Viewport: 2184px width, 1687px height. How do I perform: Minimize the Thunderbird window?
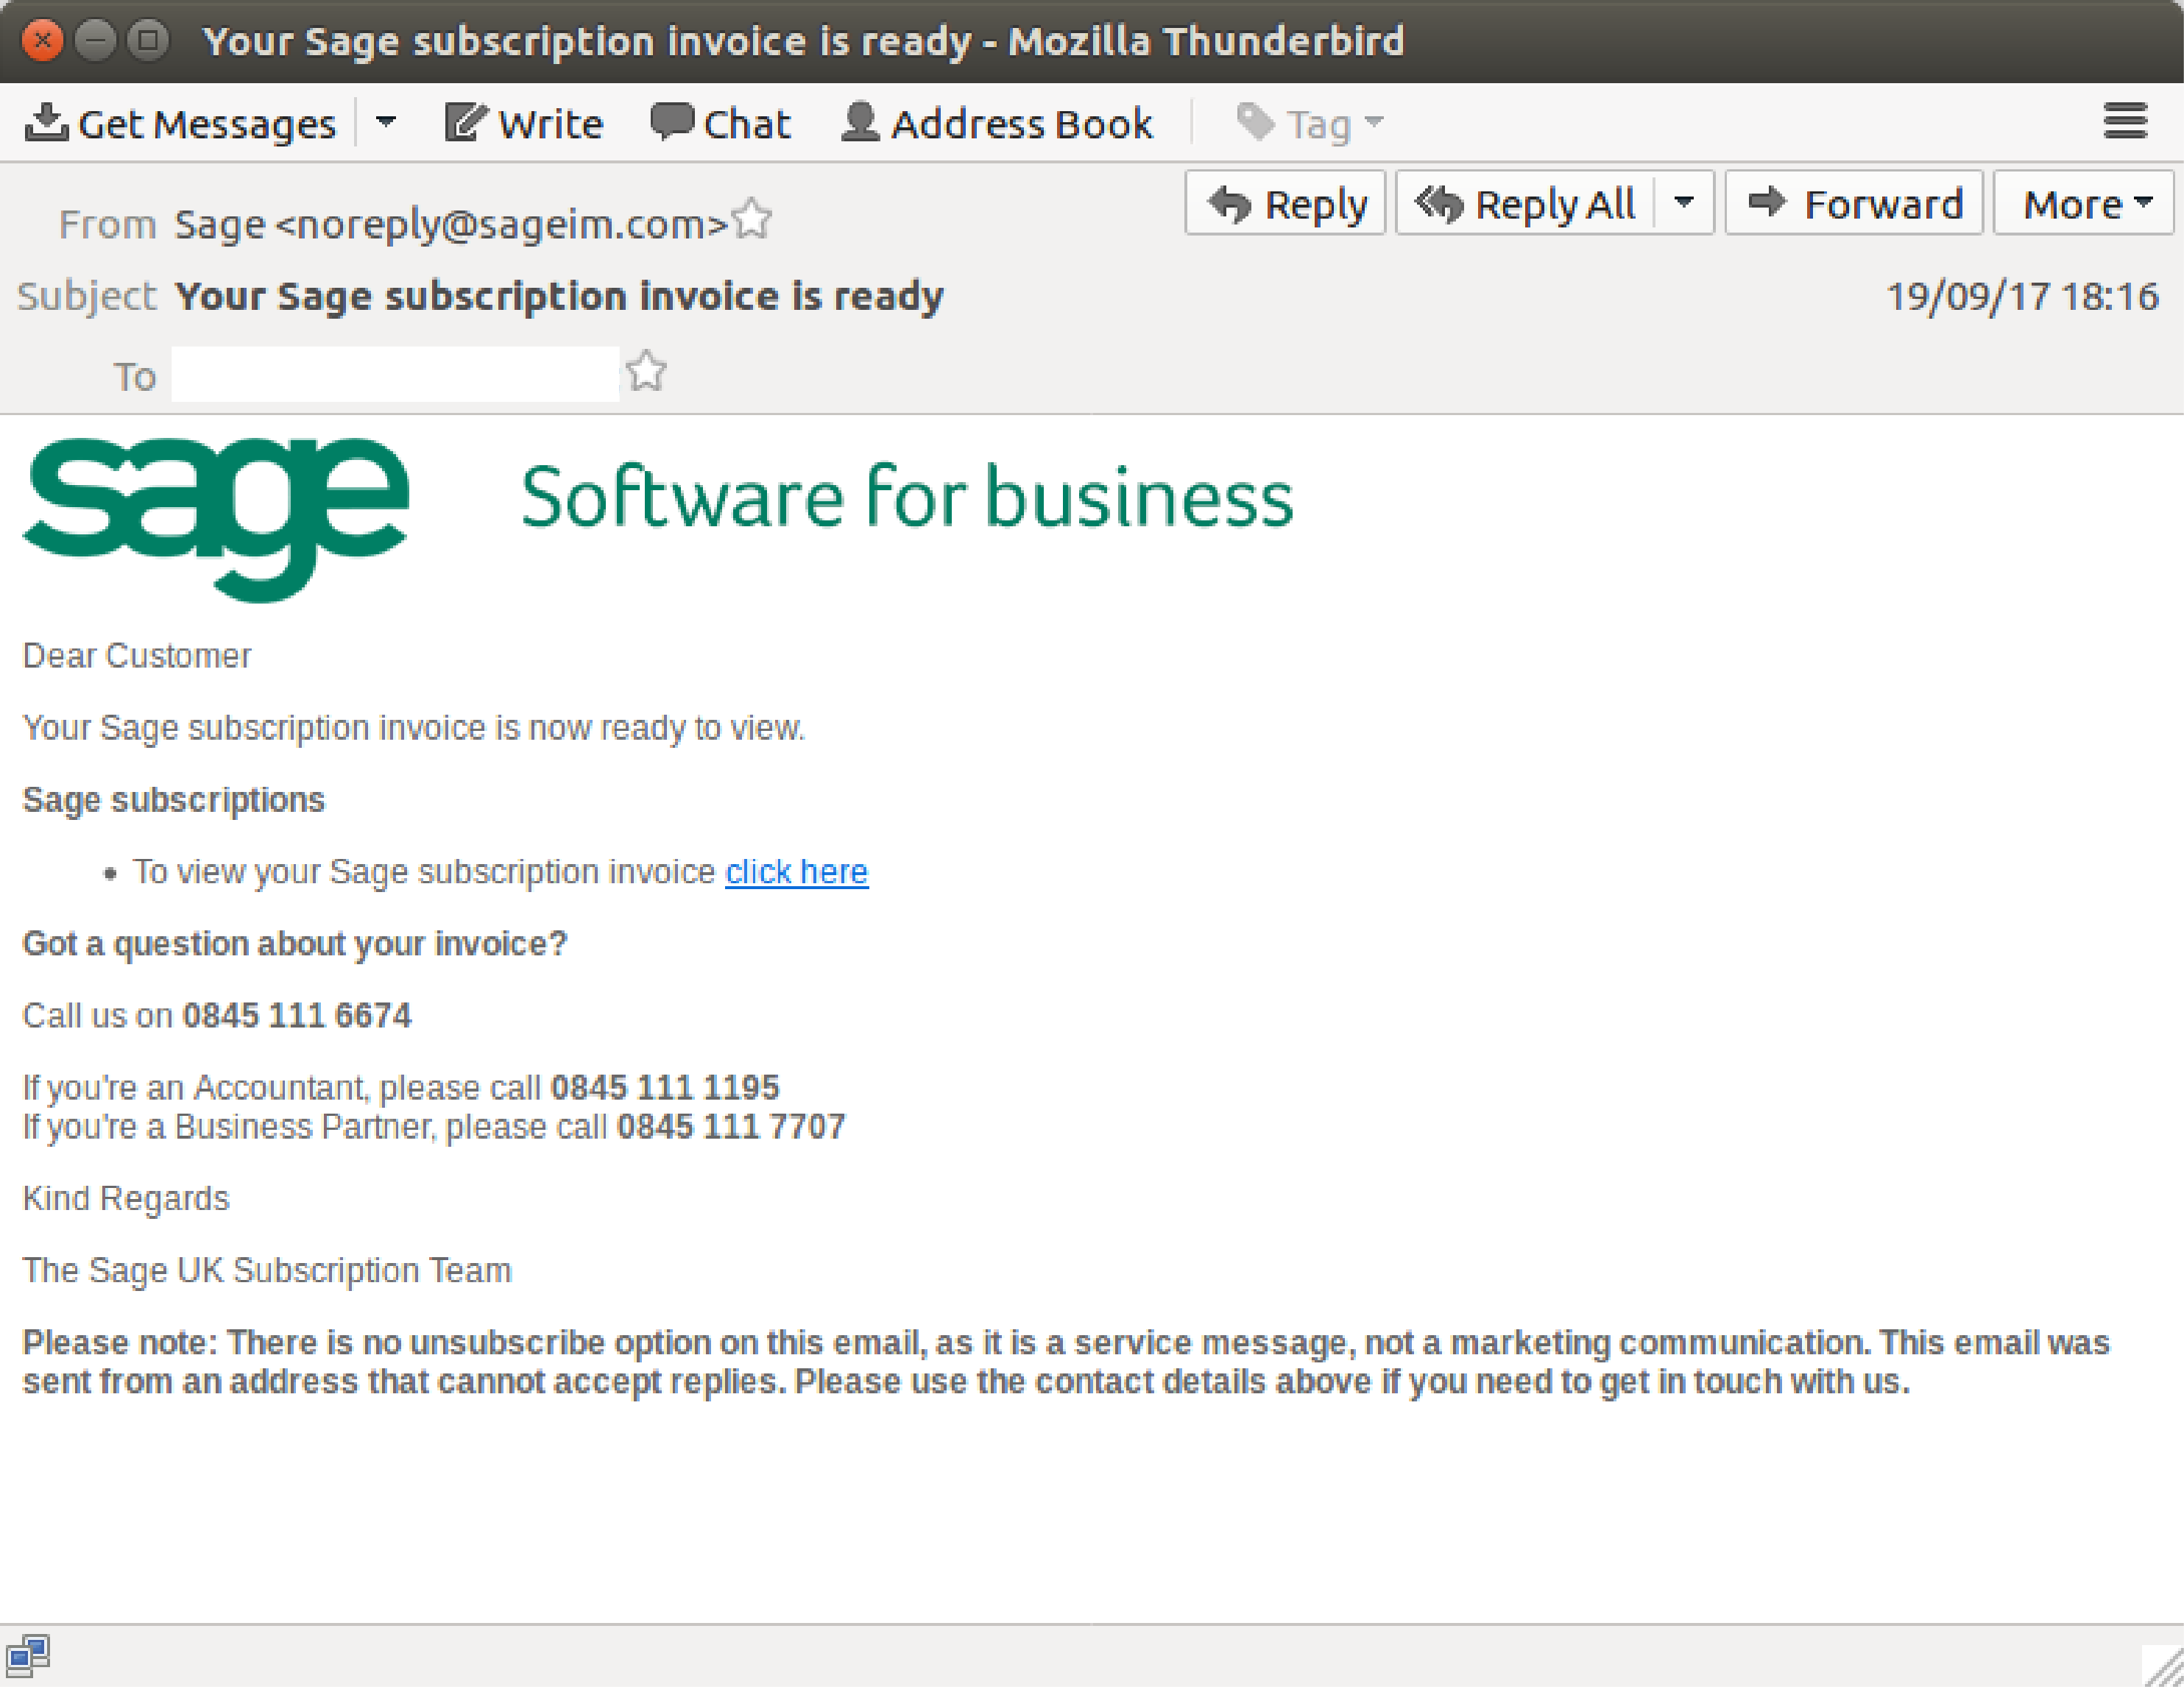96,41
